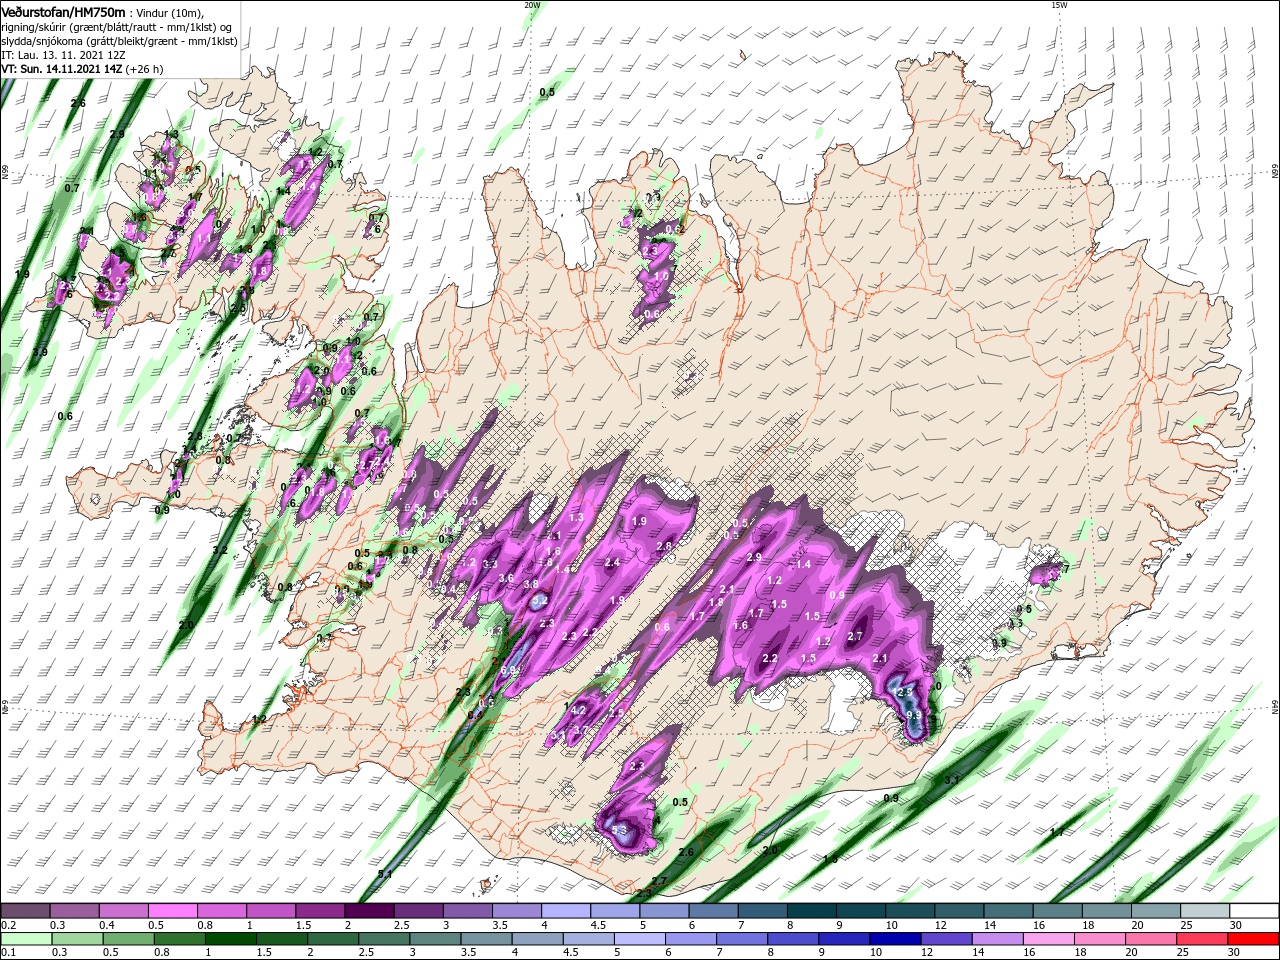Pick the medium green 0.5 swatch in the lower legend
Image resolution: width=1280 pixels, height=960 pixels.
(x=129, y=939)
